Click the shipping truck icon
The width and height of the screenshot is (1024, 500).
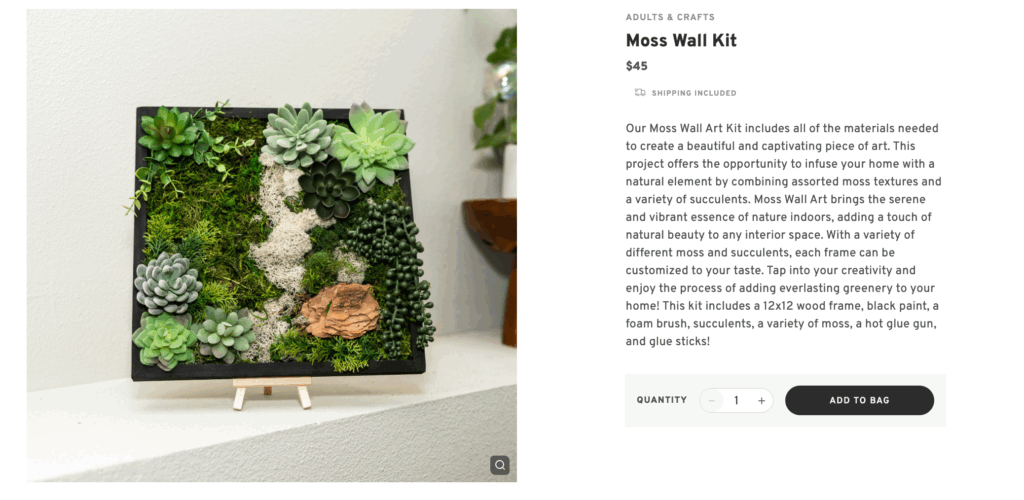tap(640, 93)
